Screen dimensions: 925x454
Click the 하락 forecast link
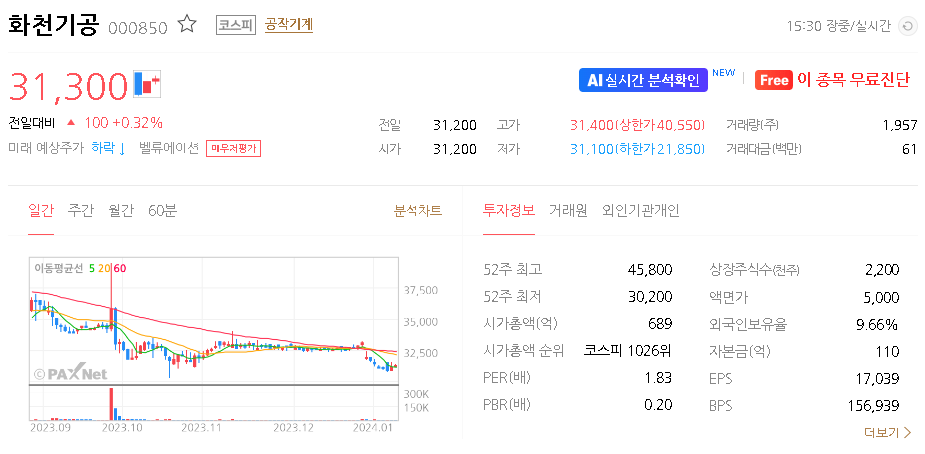[109, 149]
